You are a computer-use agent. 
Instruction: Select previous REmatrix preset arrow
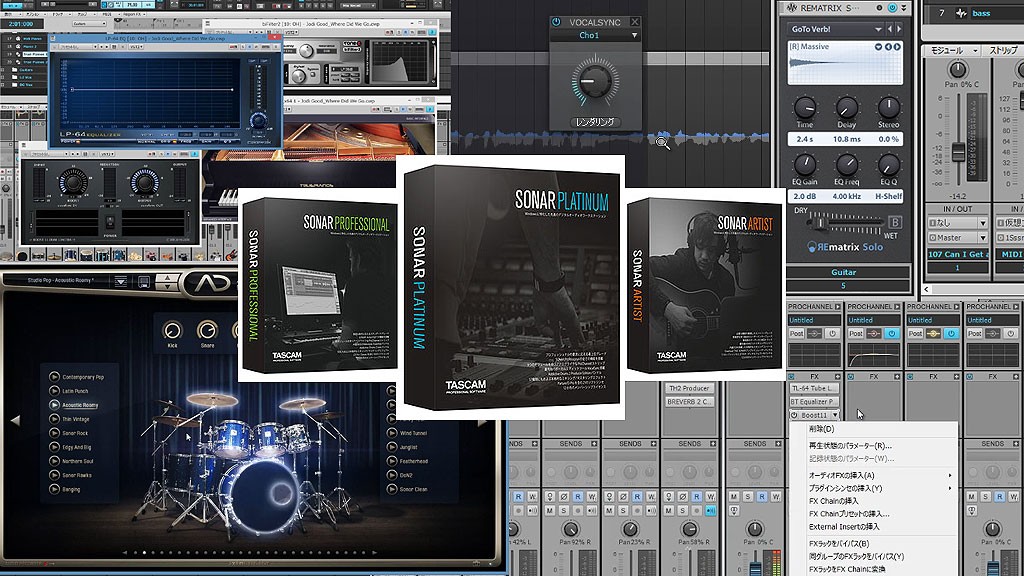pyautogui.click(x=889, y=29)
